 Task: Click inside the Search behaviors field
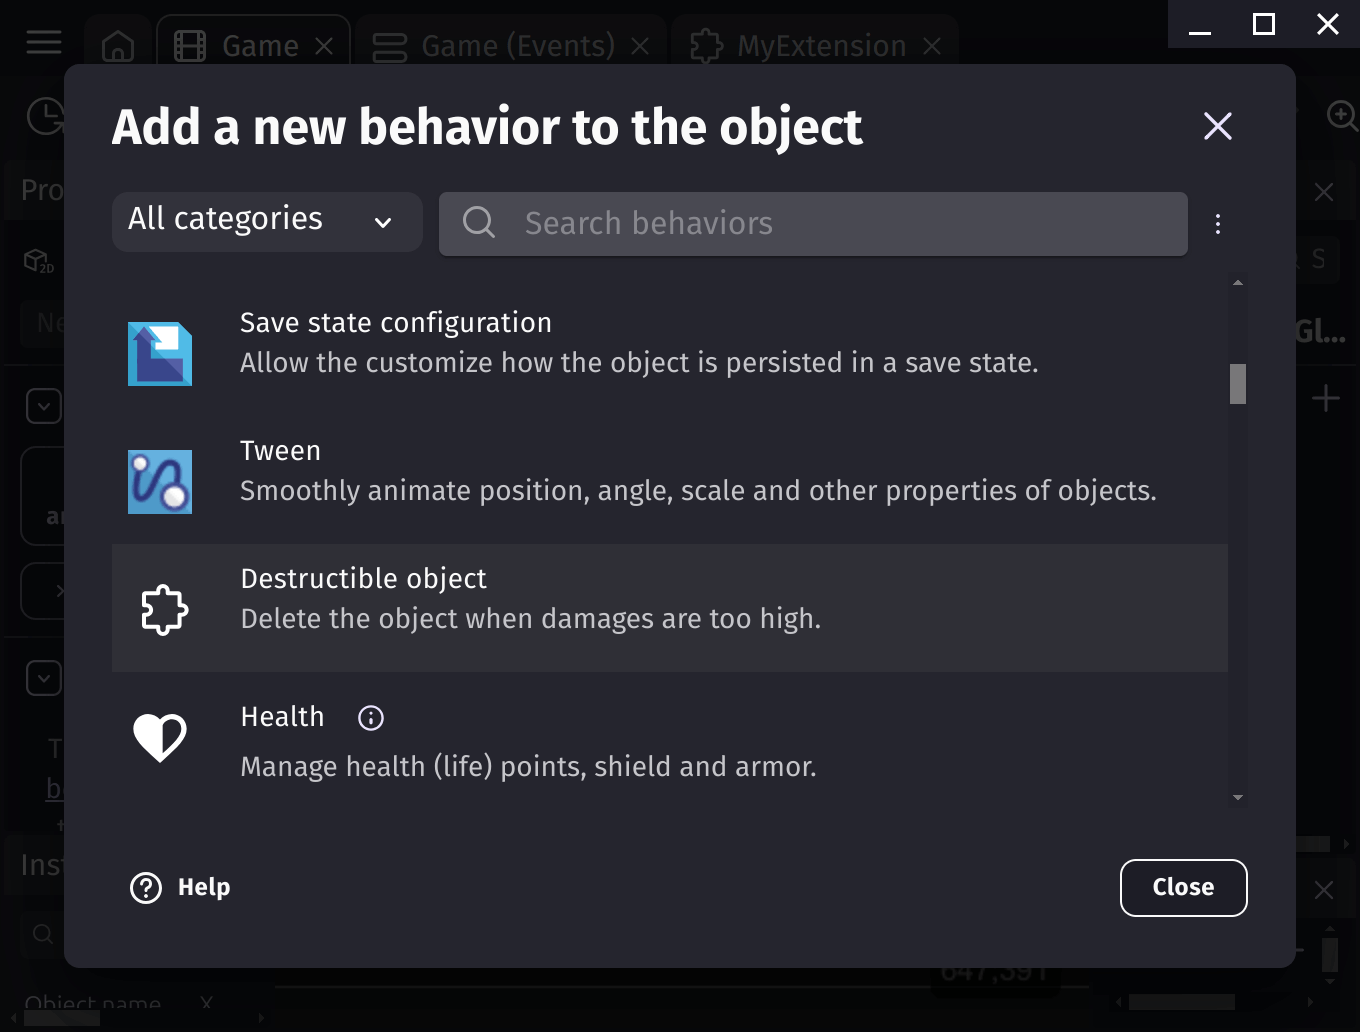(x=813, y=224)
